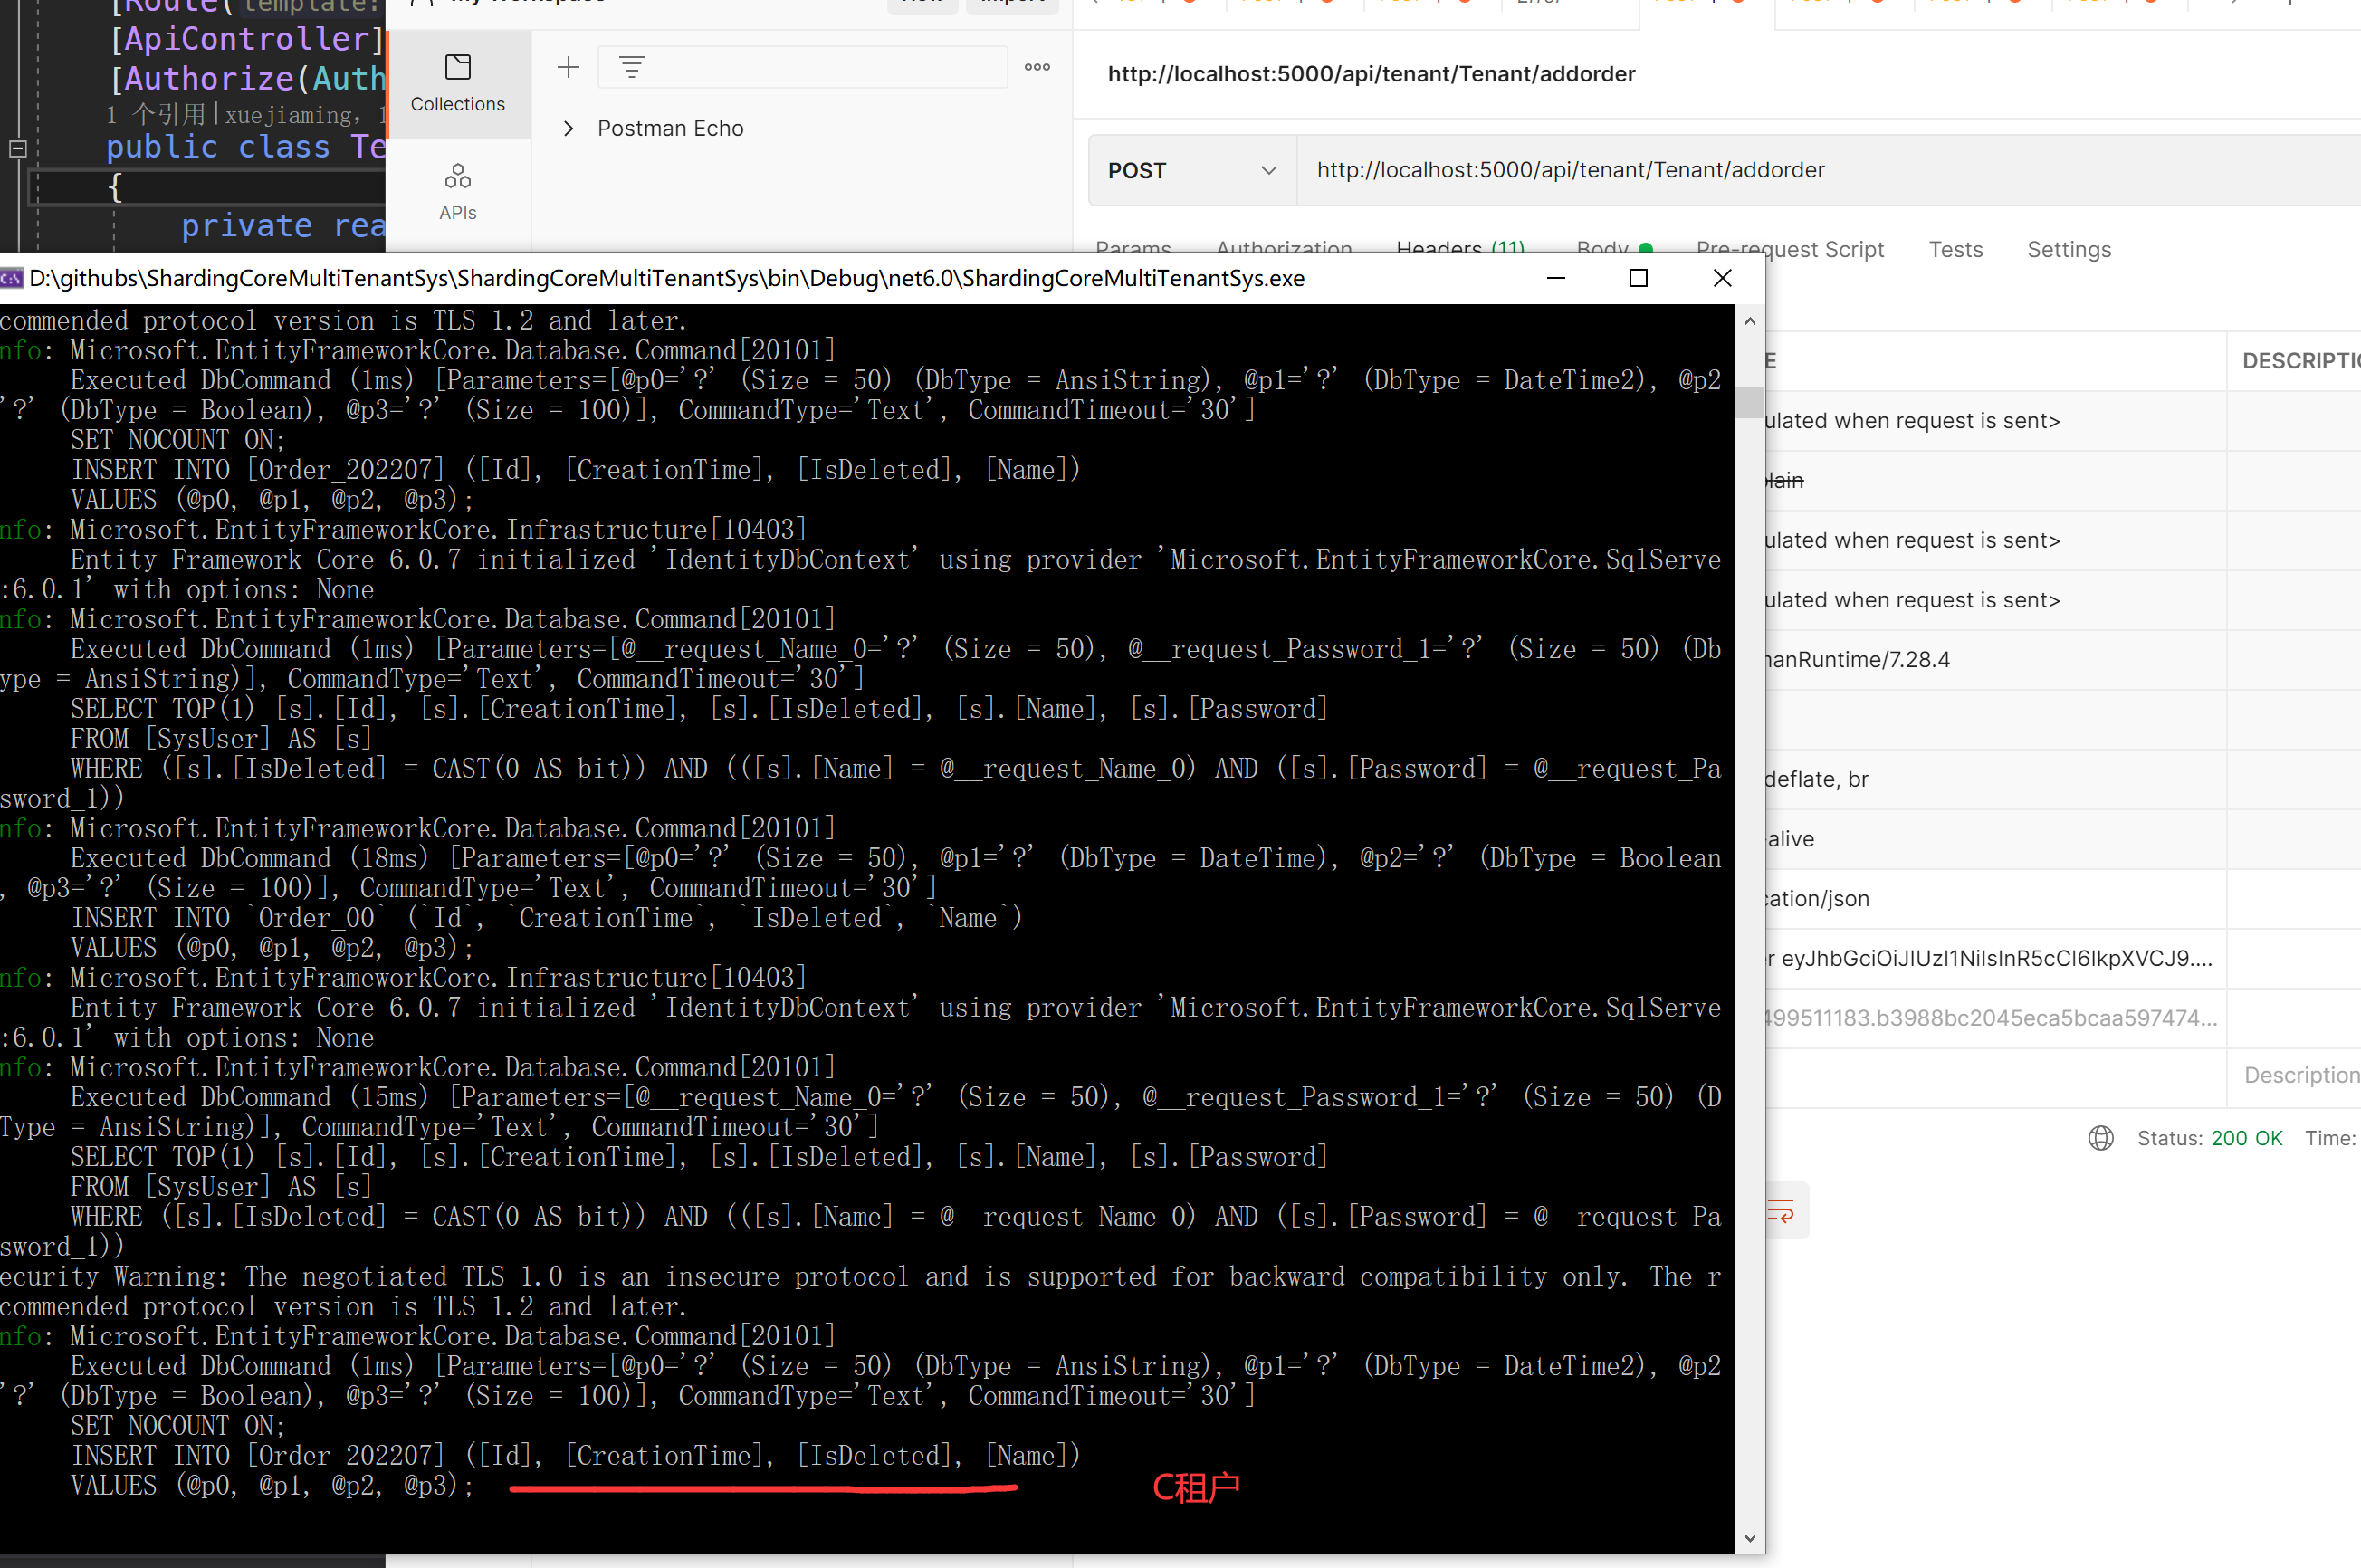Toggle the red line-wrap icon in response
Viewport: 2361px width, 1568px height.
[1781, 1212]
